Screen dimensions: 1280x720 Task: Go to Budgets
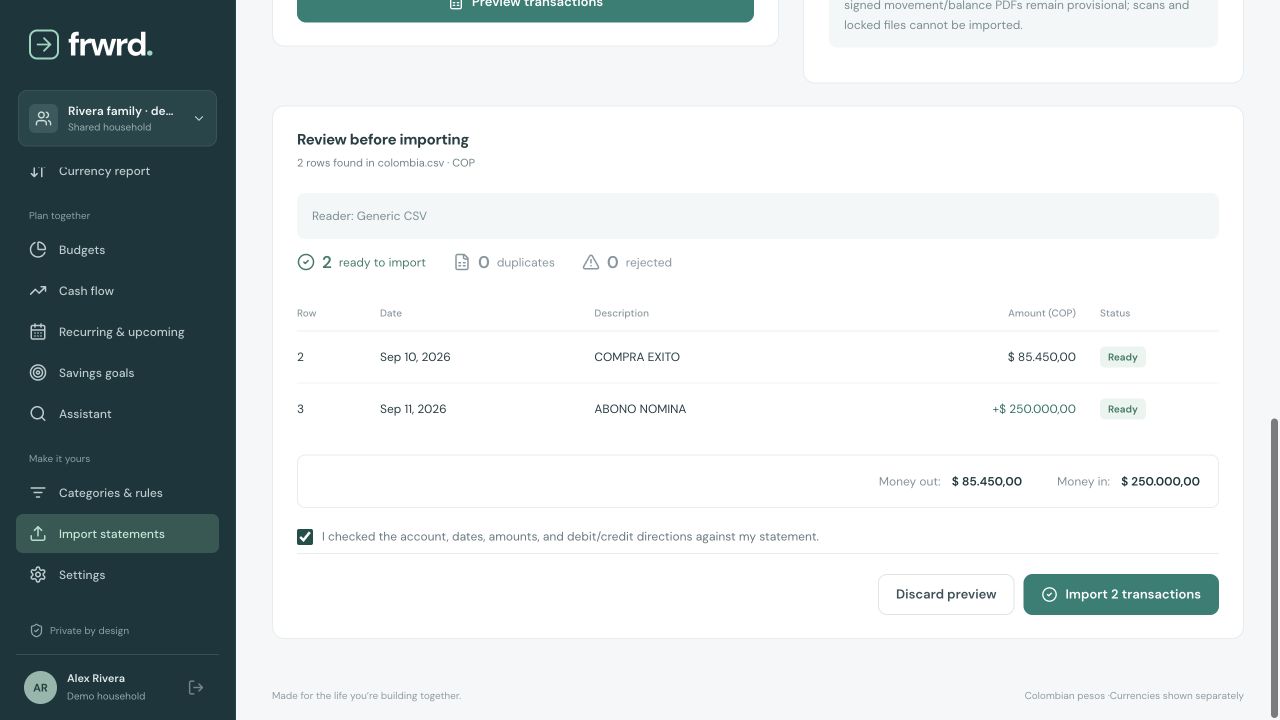tap(117, 250)
